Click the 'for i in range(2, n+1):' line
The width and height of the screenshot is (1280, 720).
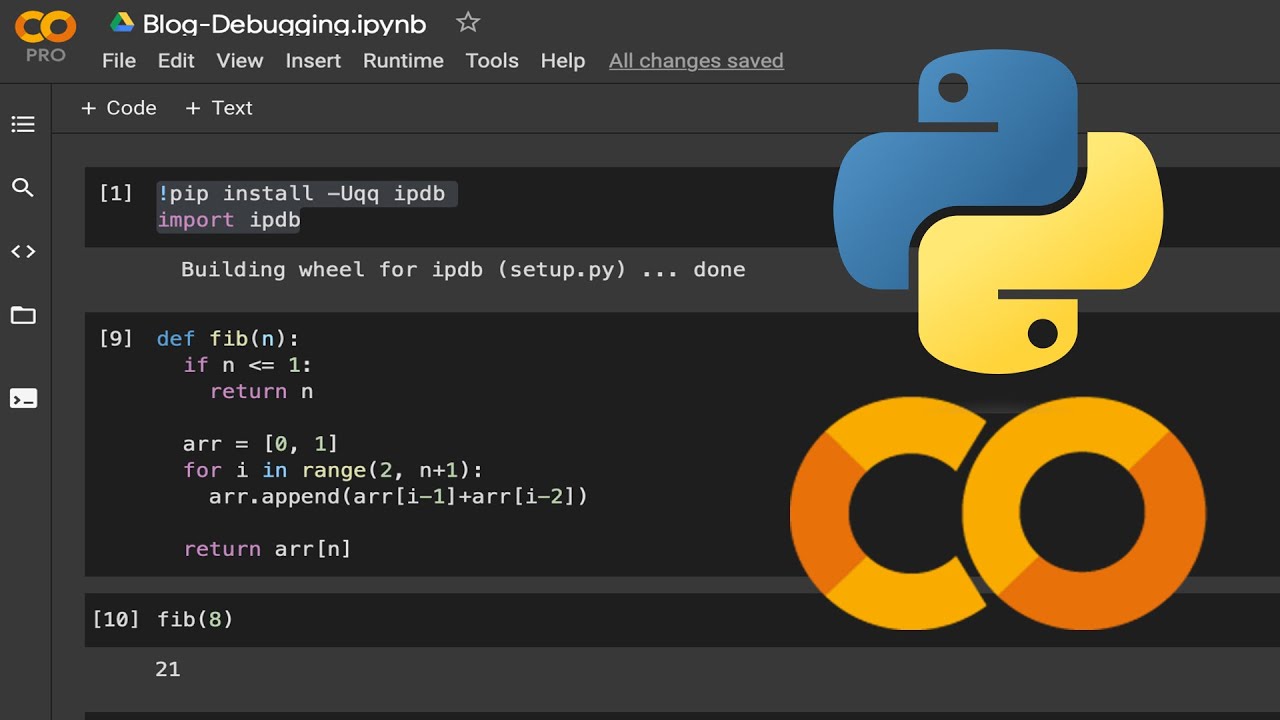pyautogui.click(x=333, y=469)
